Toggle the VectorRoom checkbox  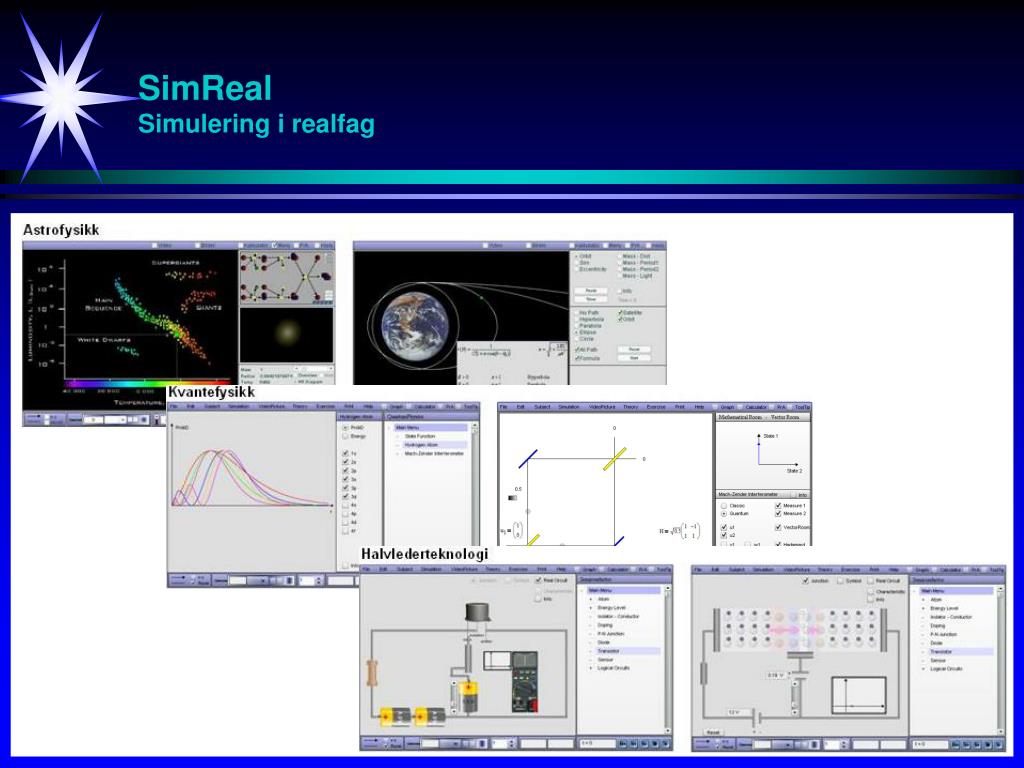point(778,527)
